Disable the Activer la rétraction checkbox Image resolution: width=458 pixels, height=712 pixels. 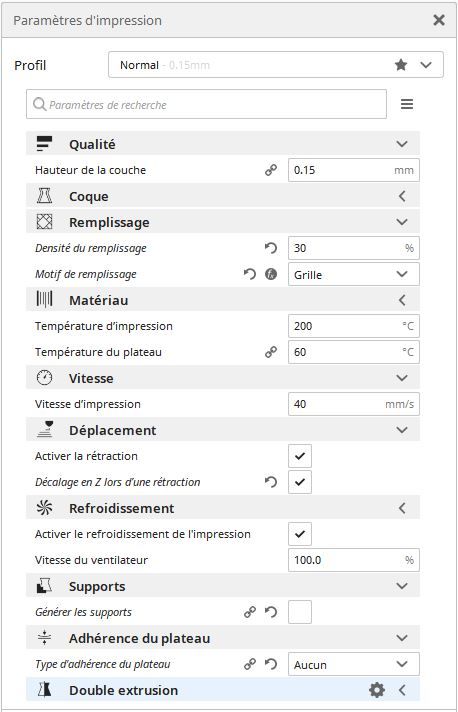[300, 456]
